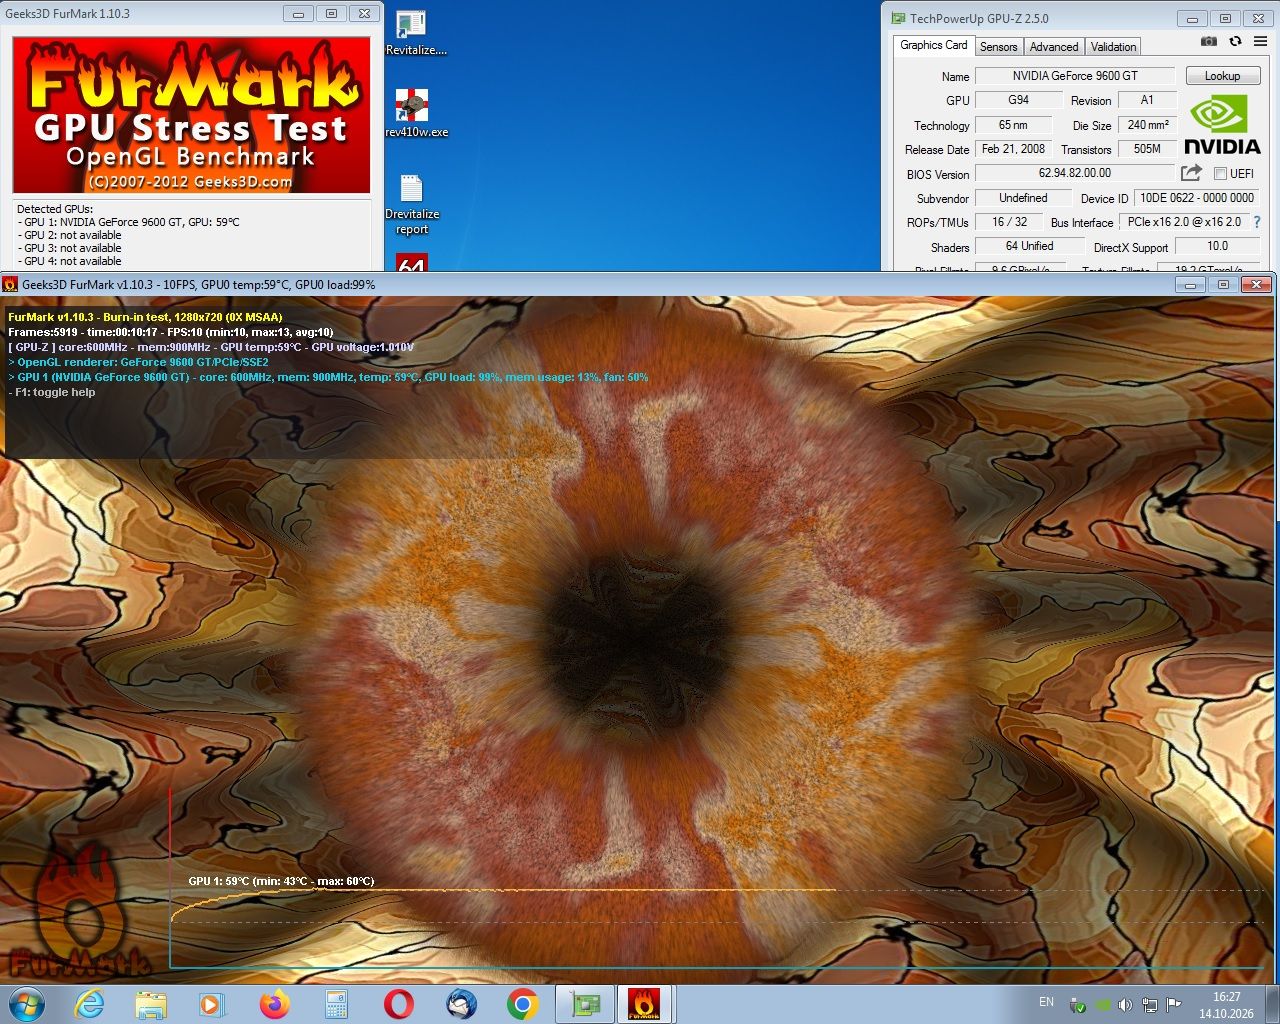Click the Release Date field Feb 21, 2008
This screenshot has height=1024, width=1280.
tap(1013, 150)
